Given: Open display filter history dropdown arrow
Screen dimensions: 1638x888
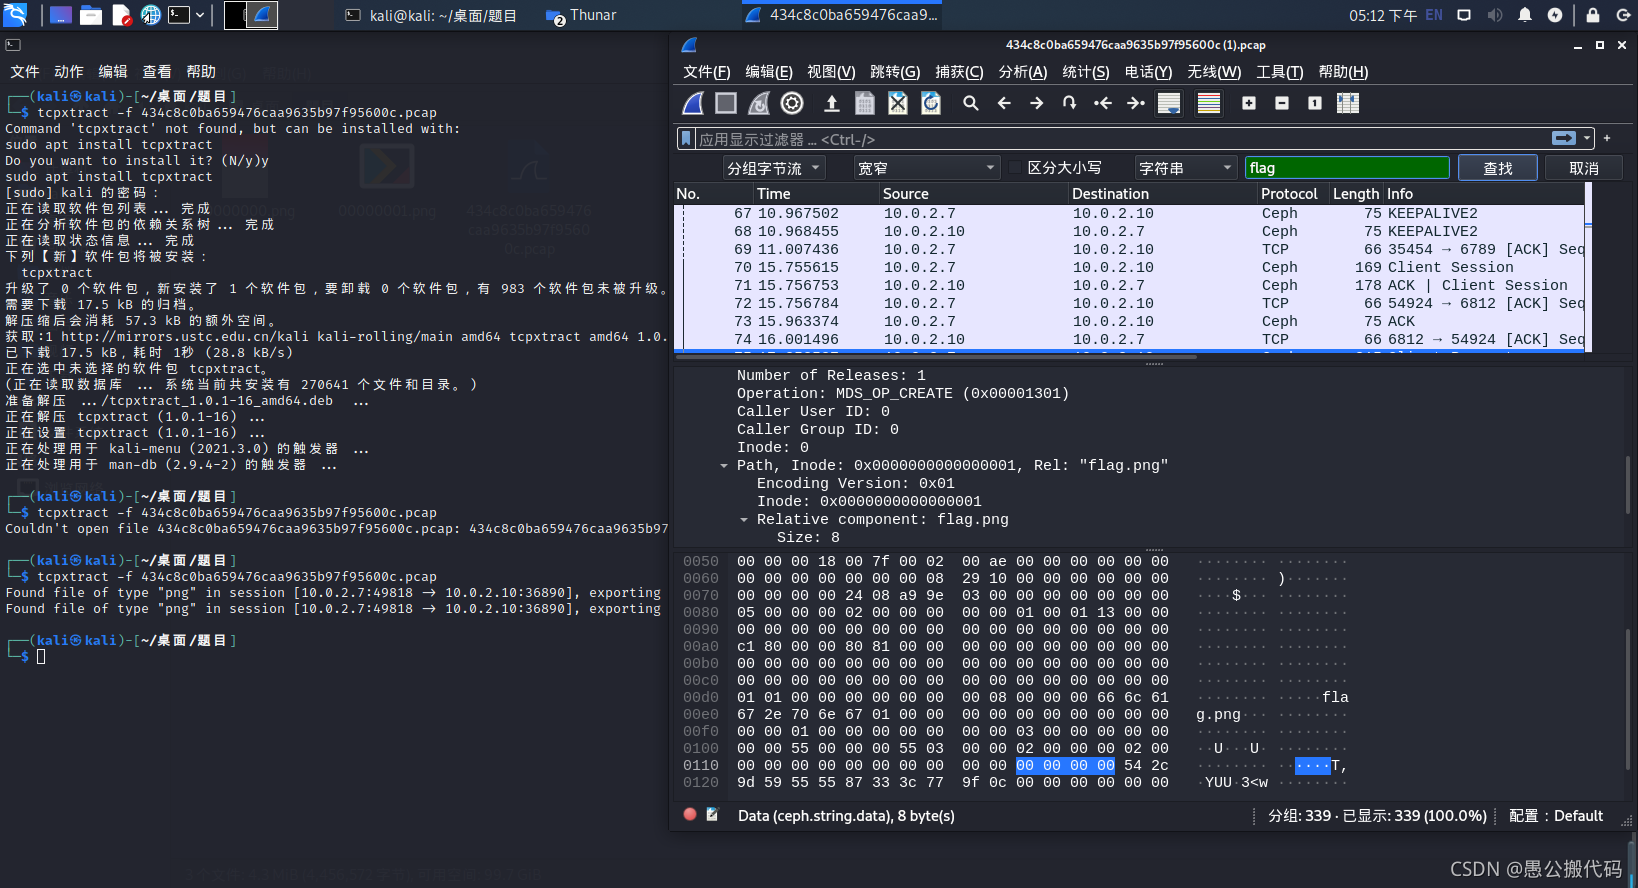Looking at the screenshot, I should (x=1587, y=138).
